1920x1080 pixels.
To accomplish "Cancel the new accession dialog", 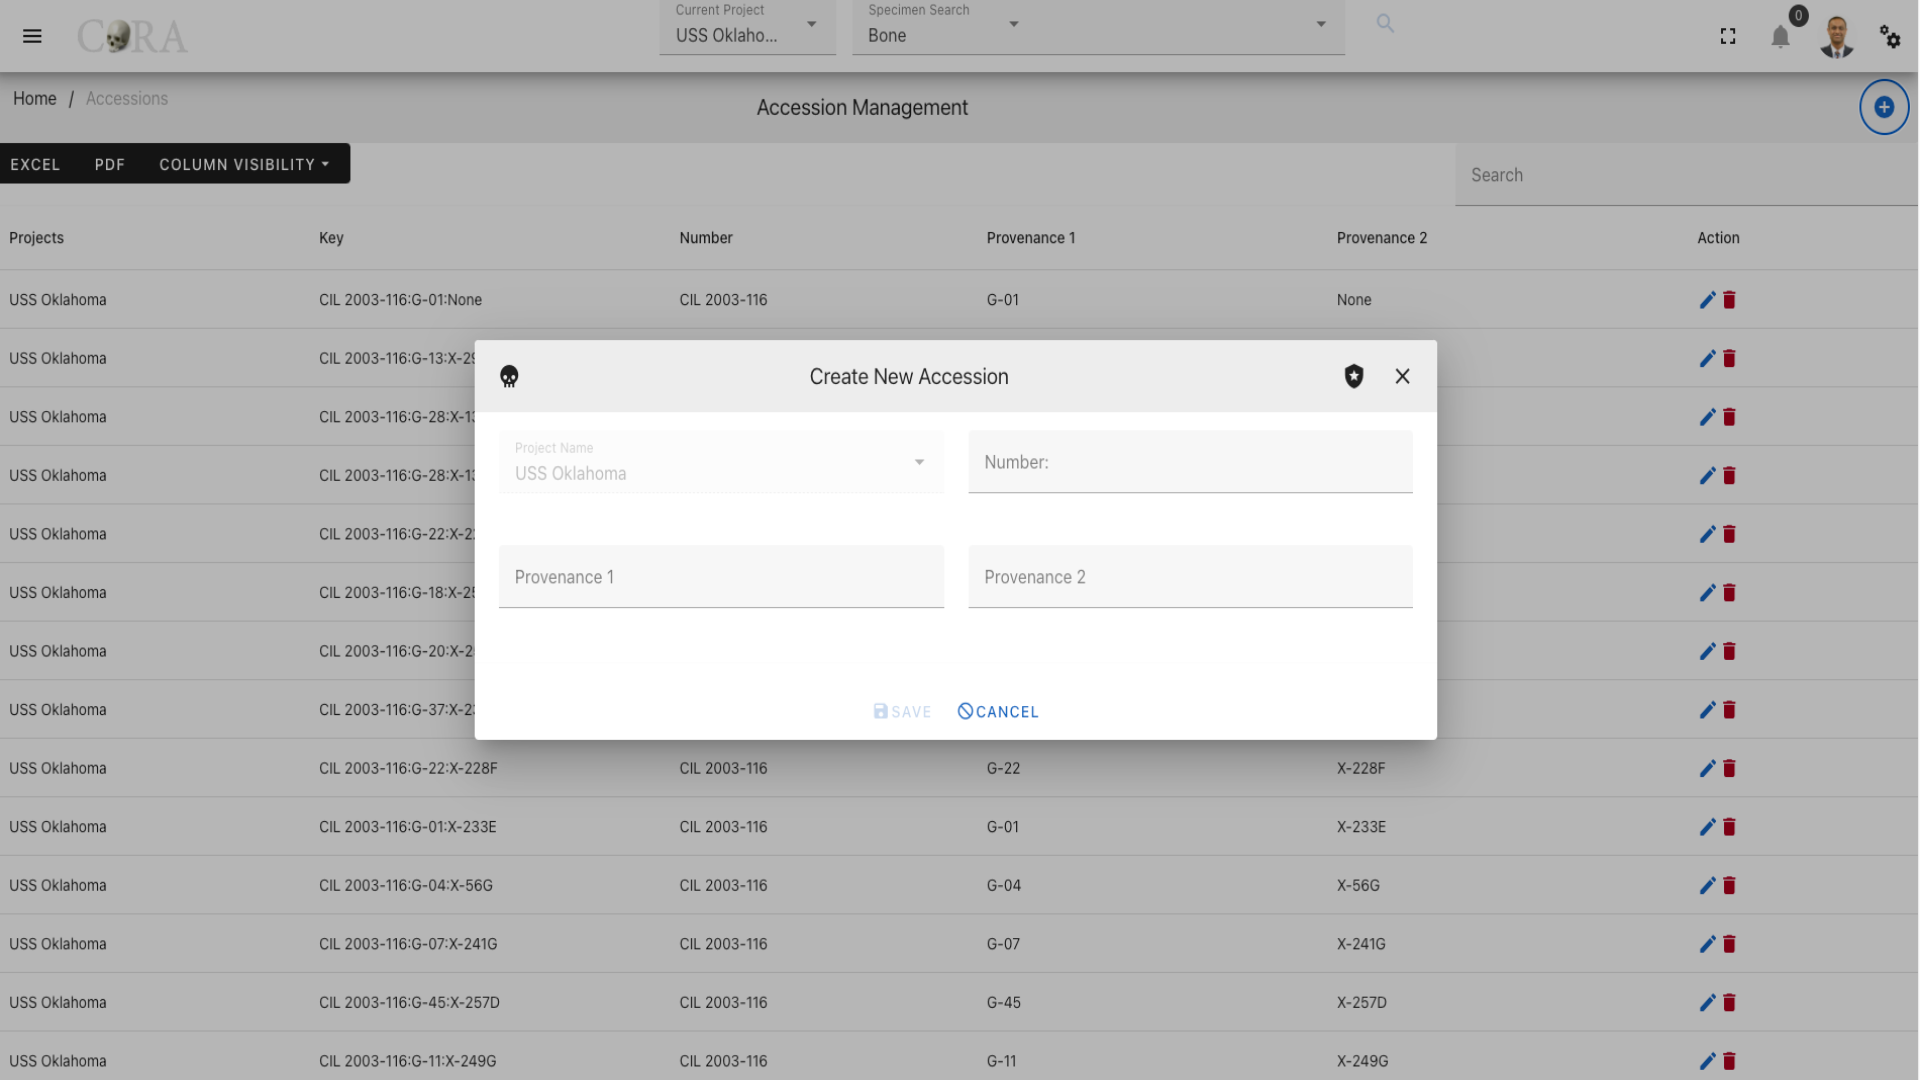I will click(998, 711).
